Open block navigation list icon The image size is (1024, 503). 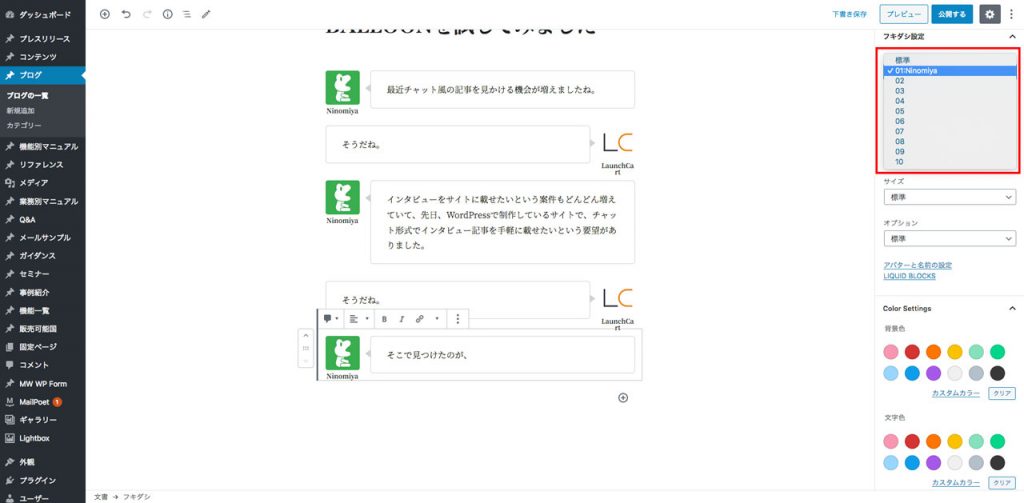click(x=187, y=14)
